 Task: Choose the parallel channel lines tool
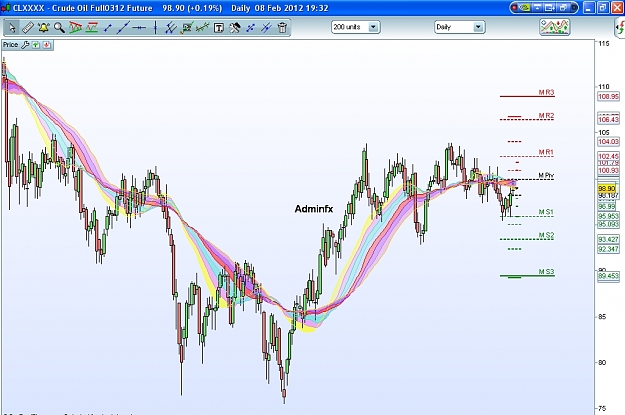[x=171, y=28]
